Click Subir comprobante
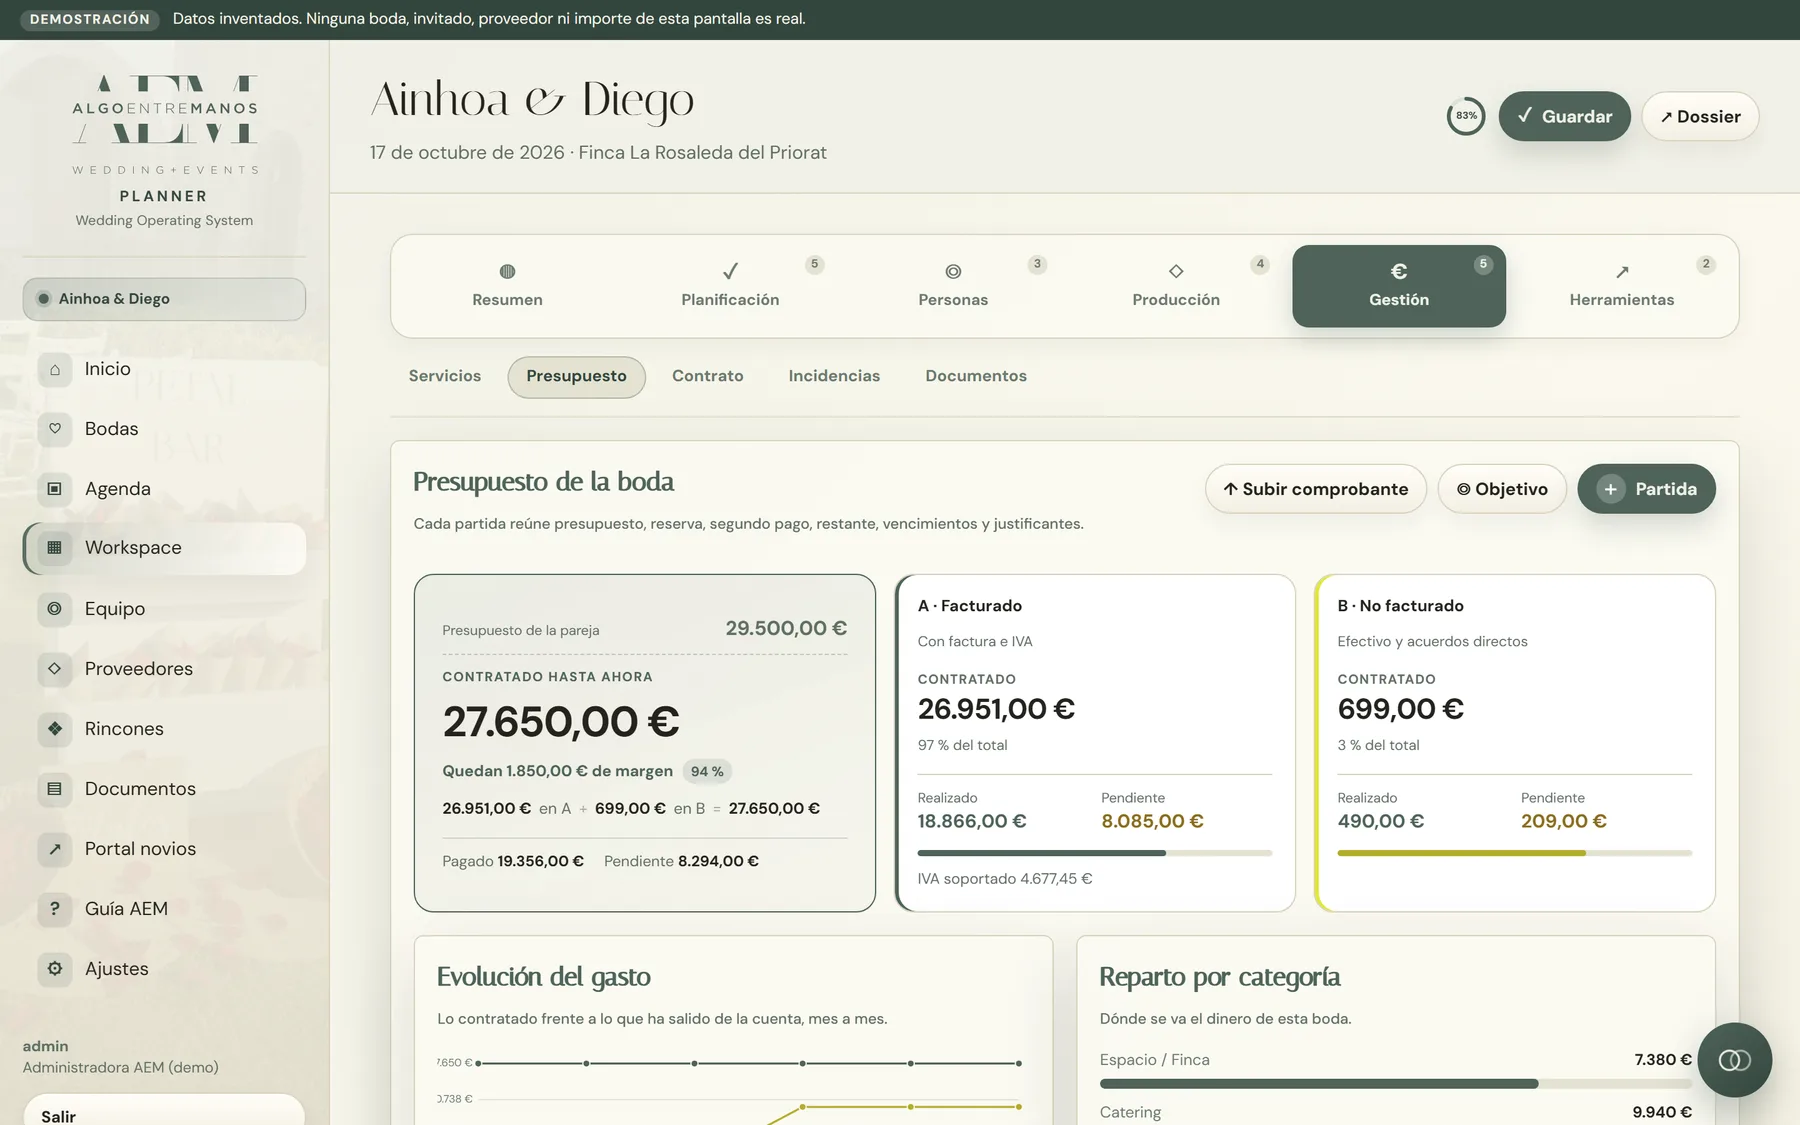 pyautogui.click(x=1316, y=489)
